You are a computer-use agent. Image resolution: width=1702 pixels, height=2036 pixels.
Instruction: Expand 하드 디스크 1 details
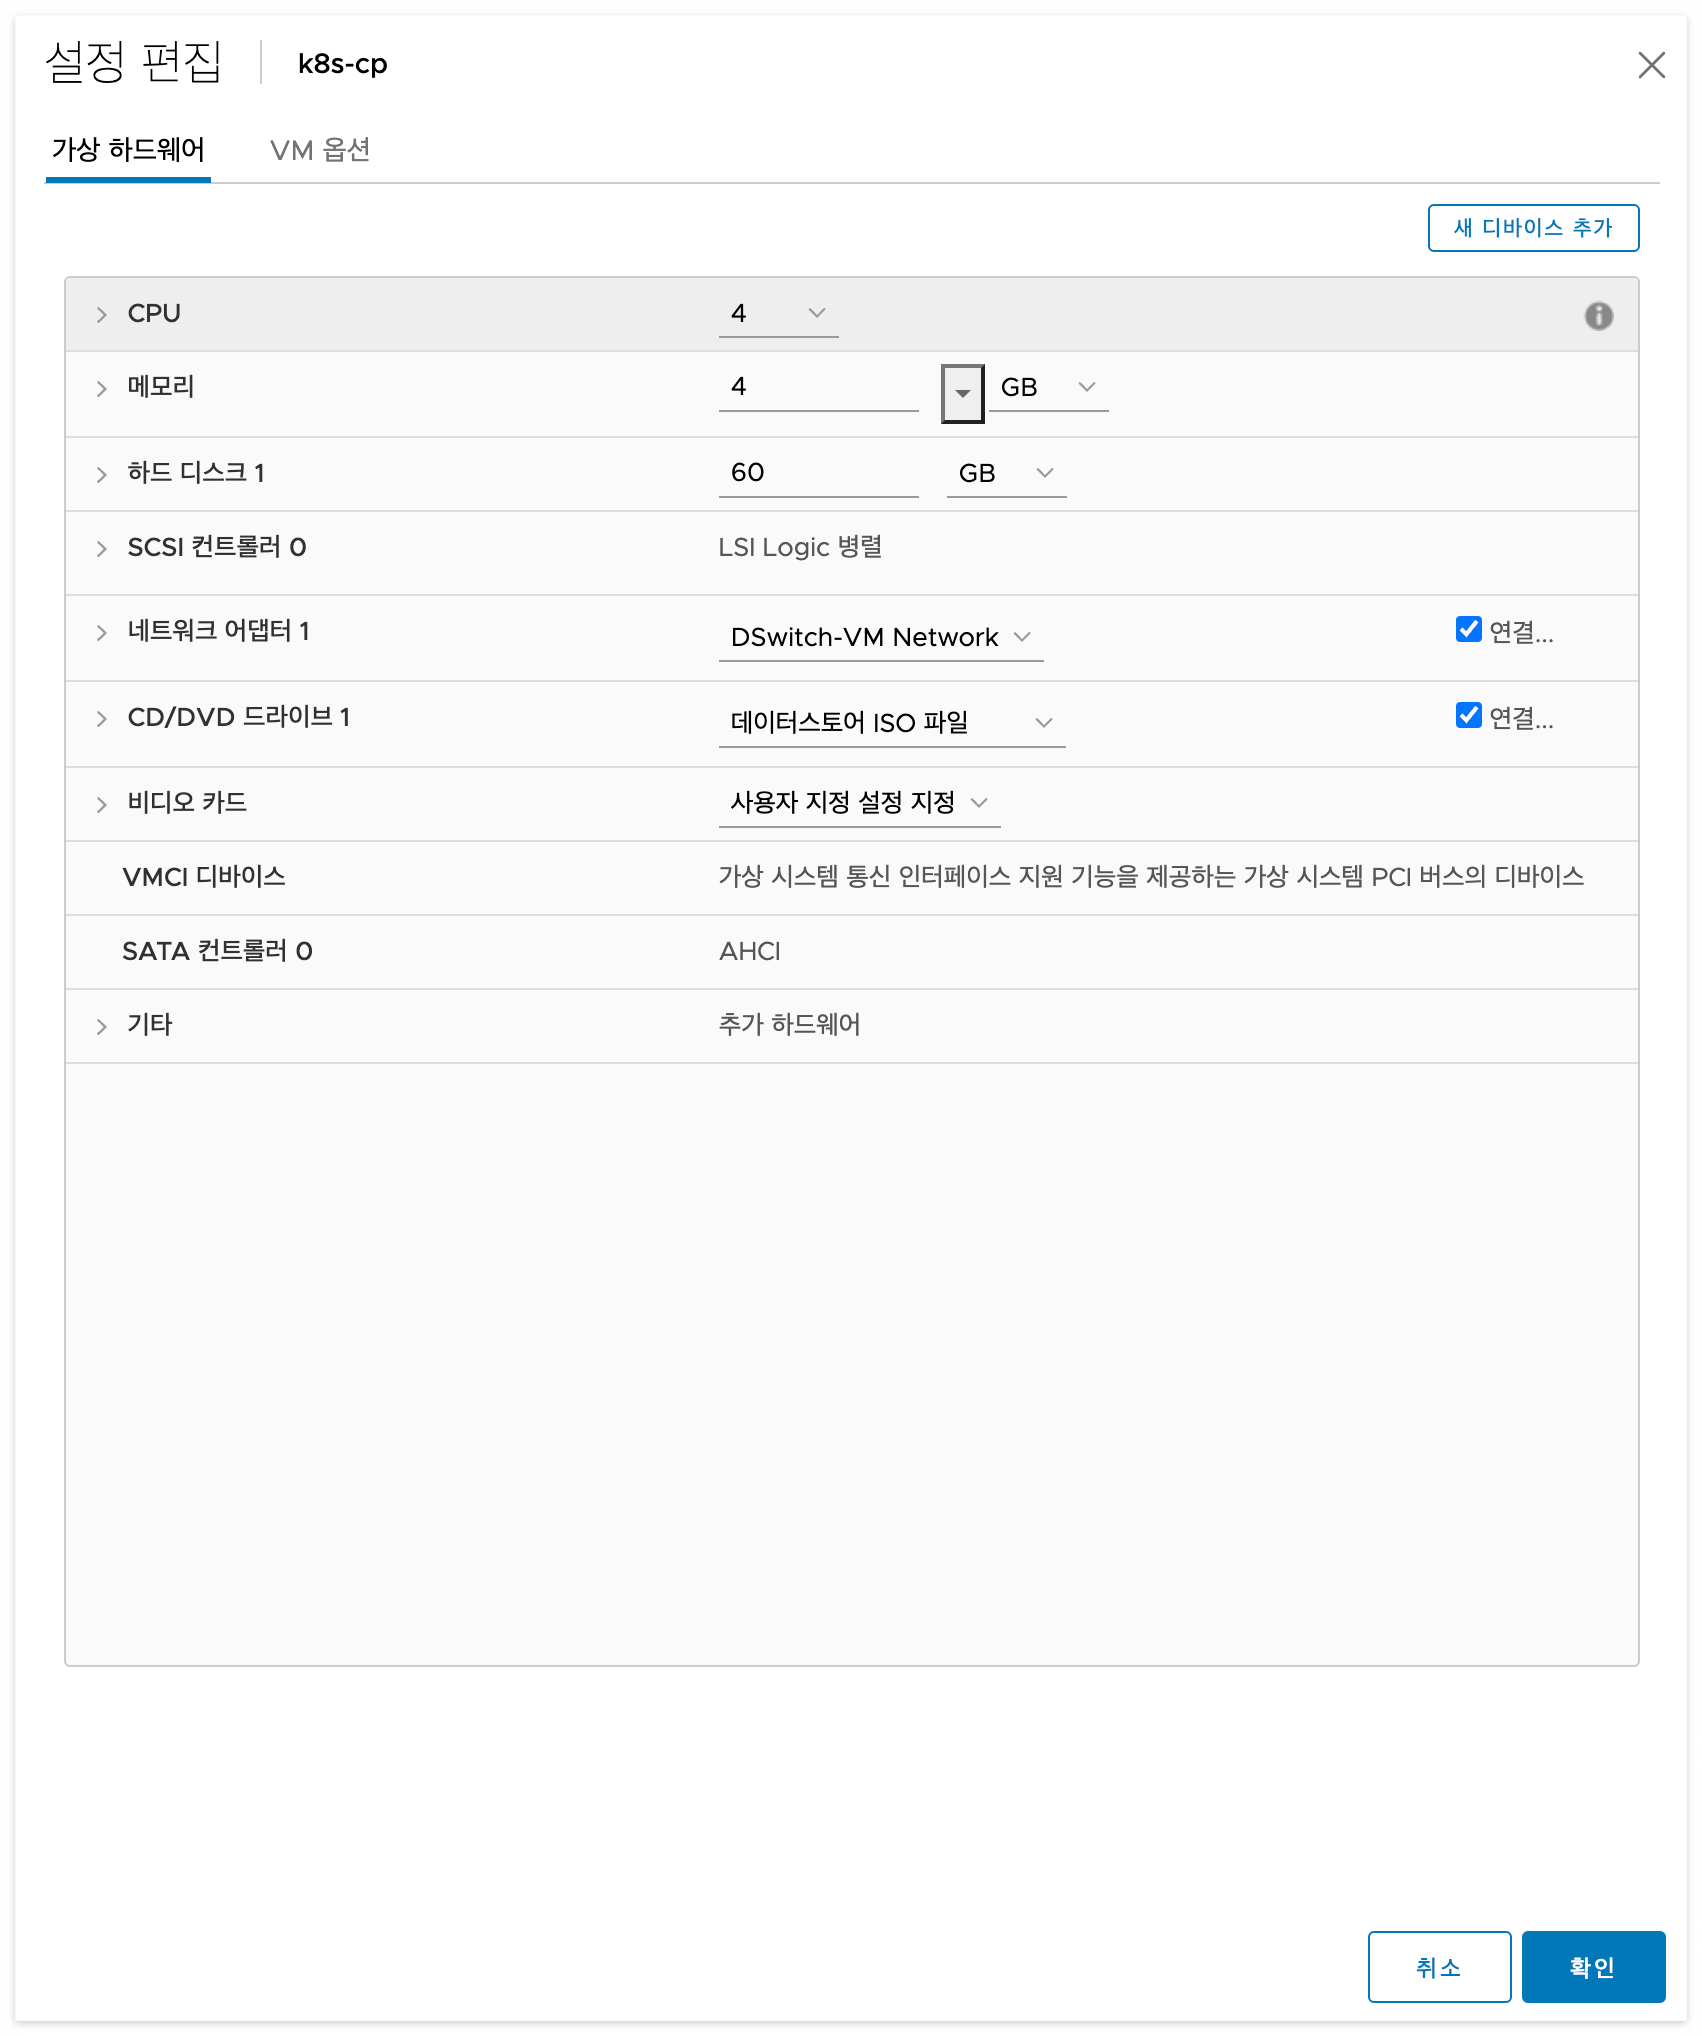tap(101, 475)
